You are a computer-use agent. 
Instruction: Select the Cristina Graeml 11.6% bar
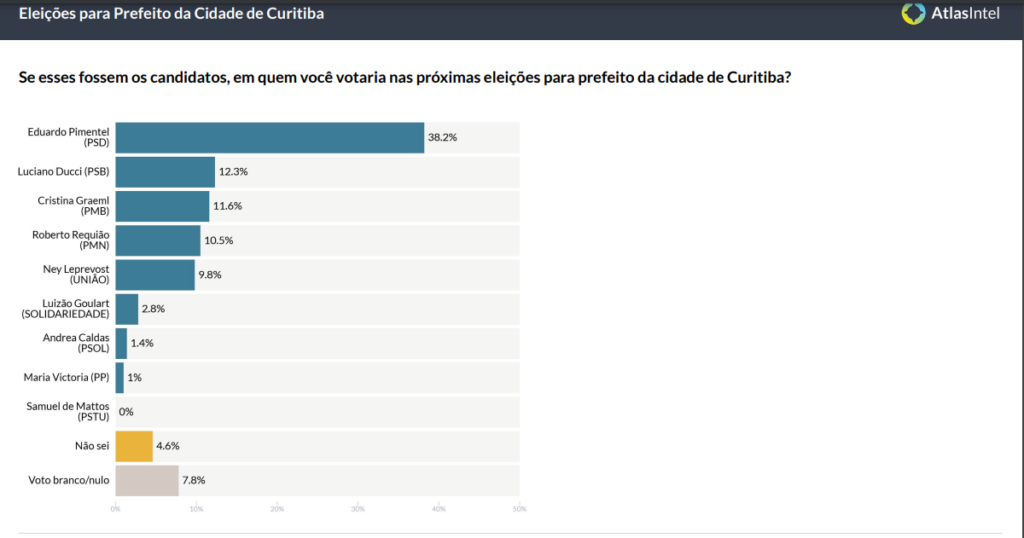tap(163, 206)
